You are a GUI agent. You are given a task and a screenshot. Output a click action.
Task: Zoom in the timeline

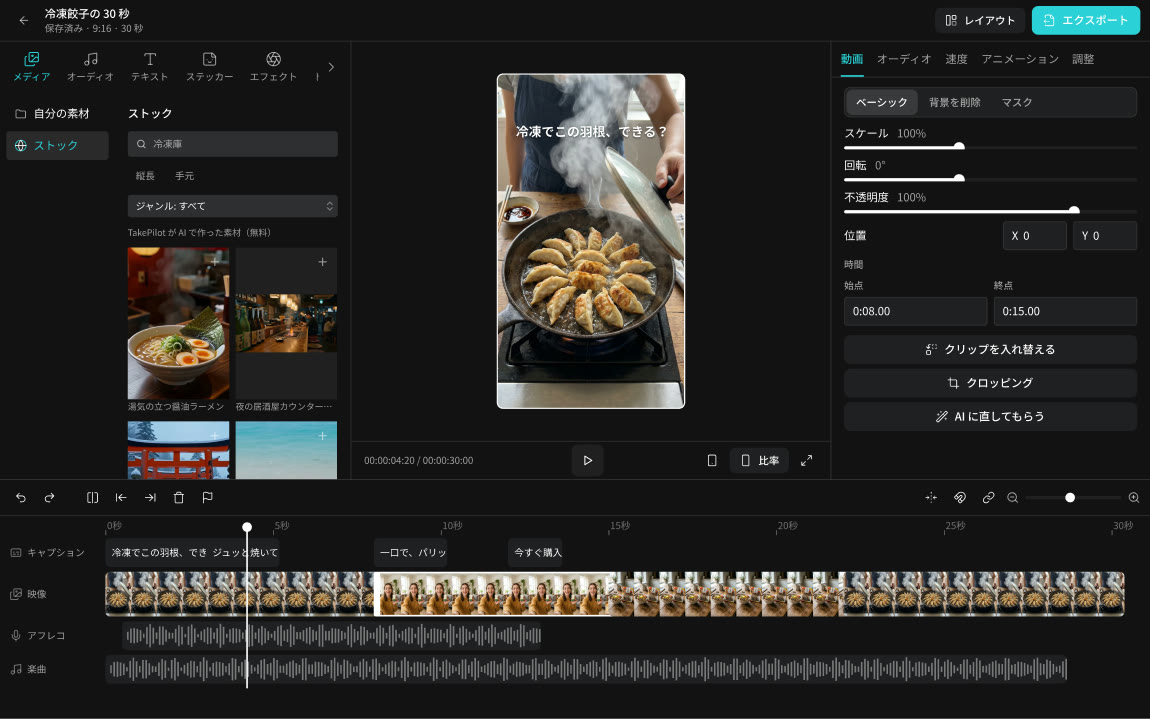click(1134, 497)
